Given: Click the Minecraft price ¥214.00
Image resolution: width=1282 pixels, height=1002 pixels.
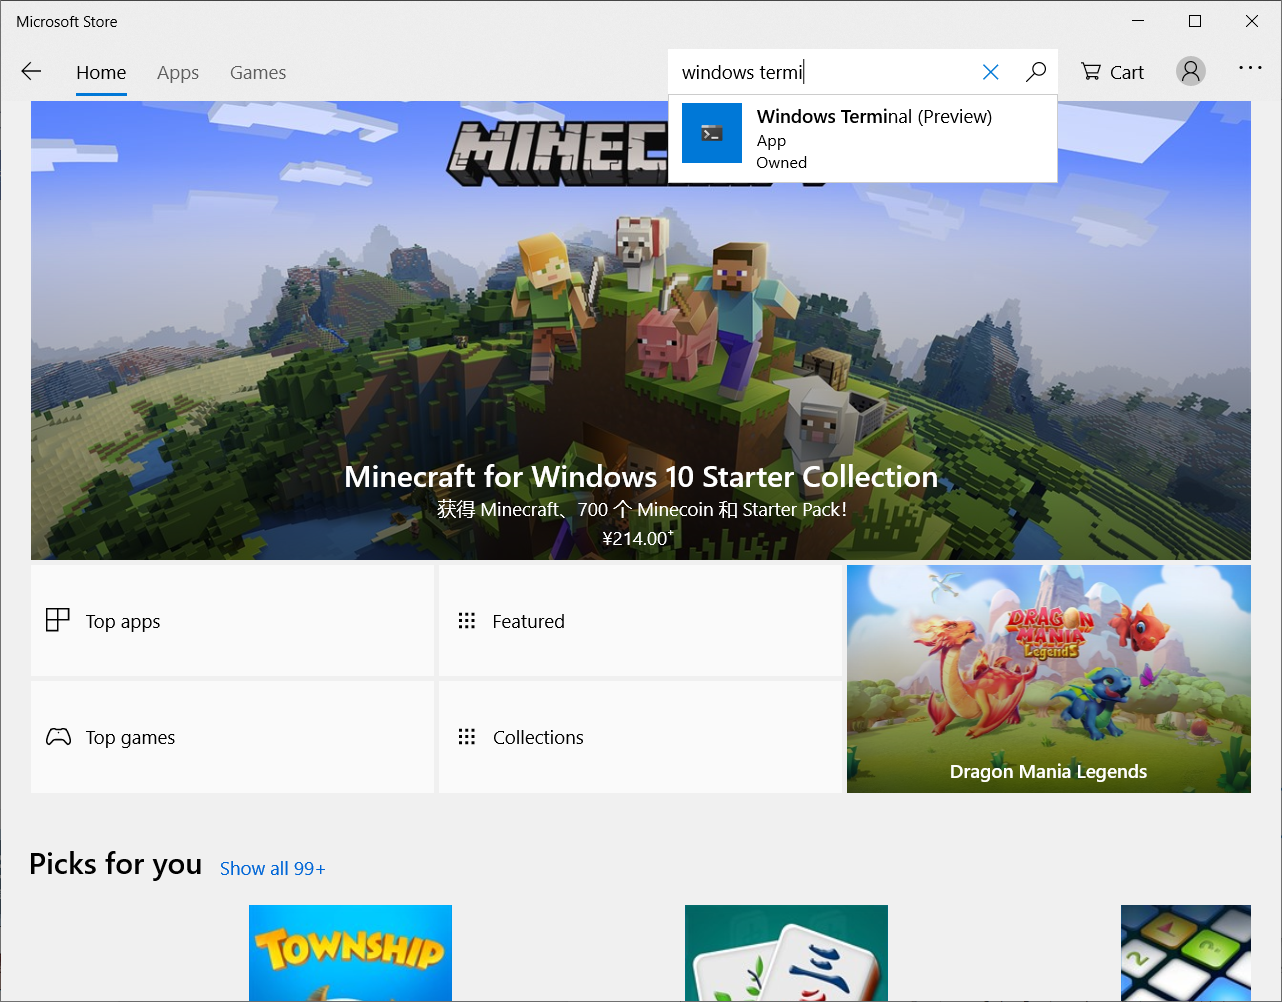Looking at the screenshot, I should click(638, 538).
